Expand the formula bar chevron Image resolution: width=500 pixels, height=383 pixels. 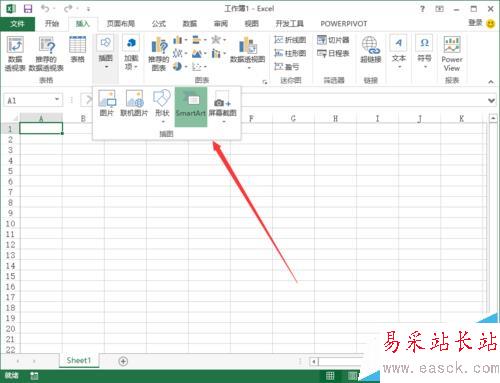491,100
